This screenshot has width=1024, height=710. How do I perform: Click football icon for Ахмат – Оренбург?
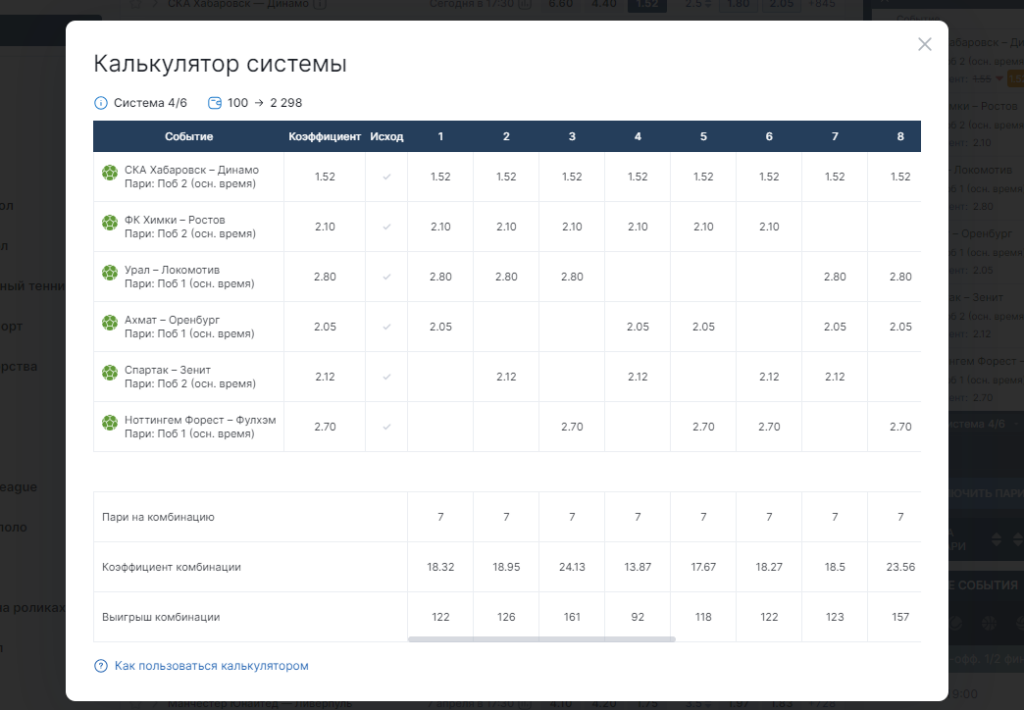point(110,323)
